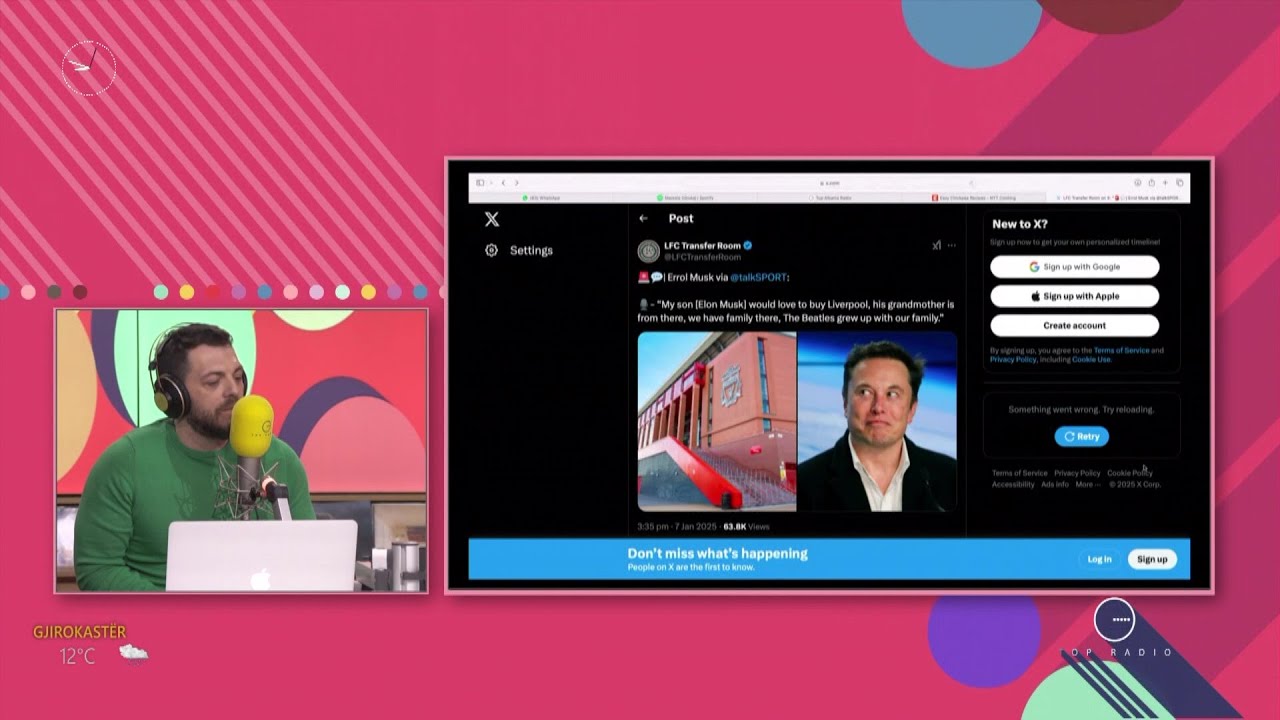The width and height of the screenshot is (1280, 720).
Task: Open the @LFCTransferRoom handle
Action: click(702, 257)
